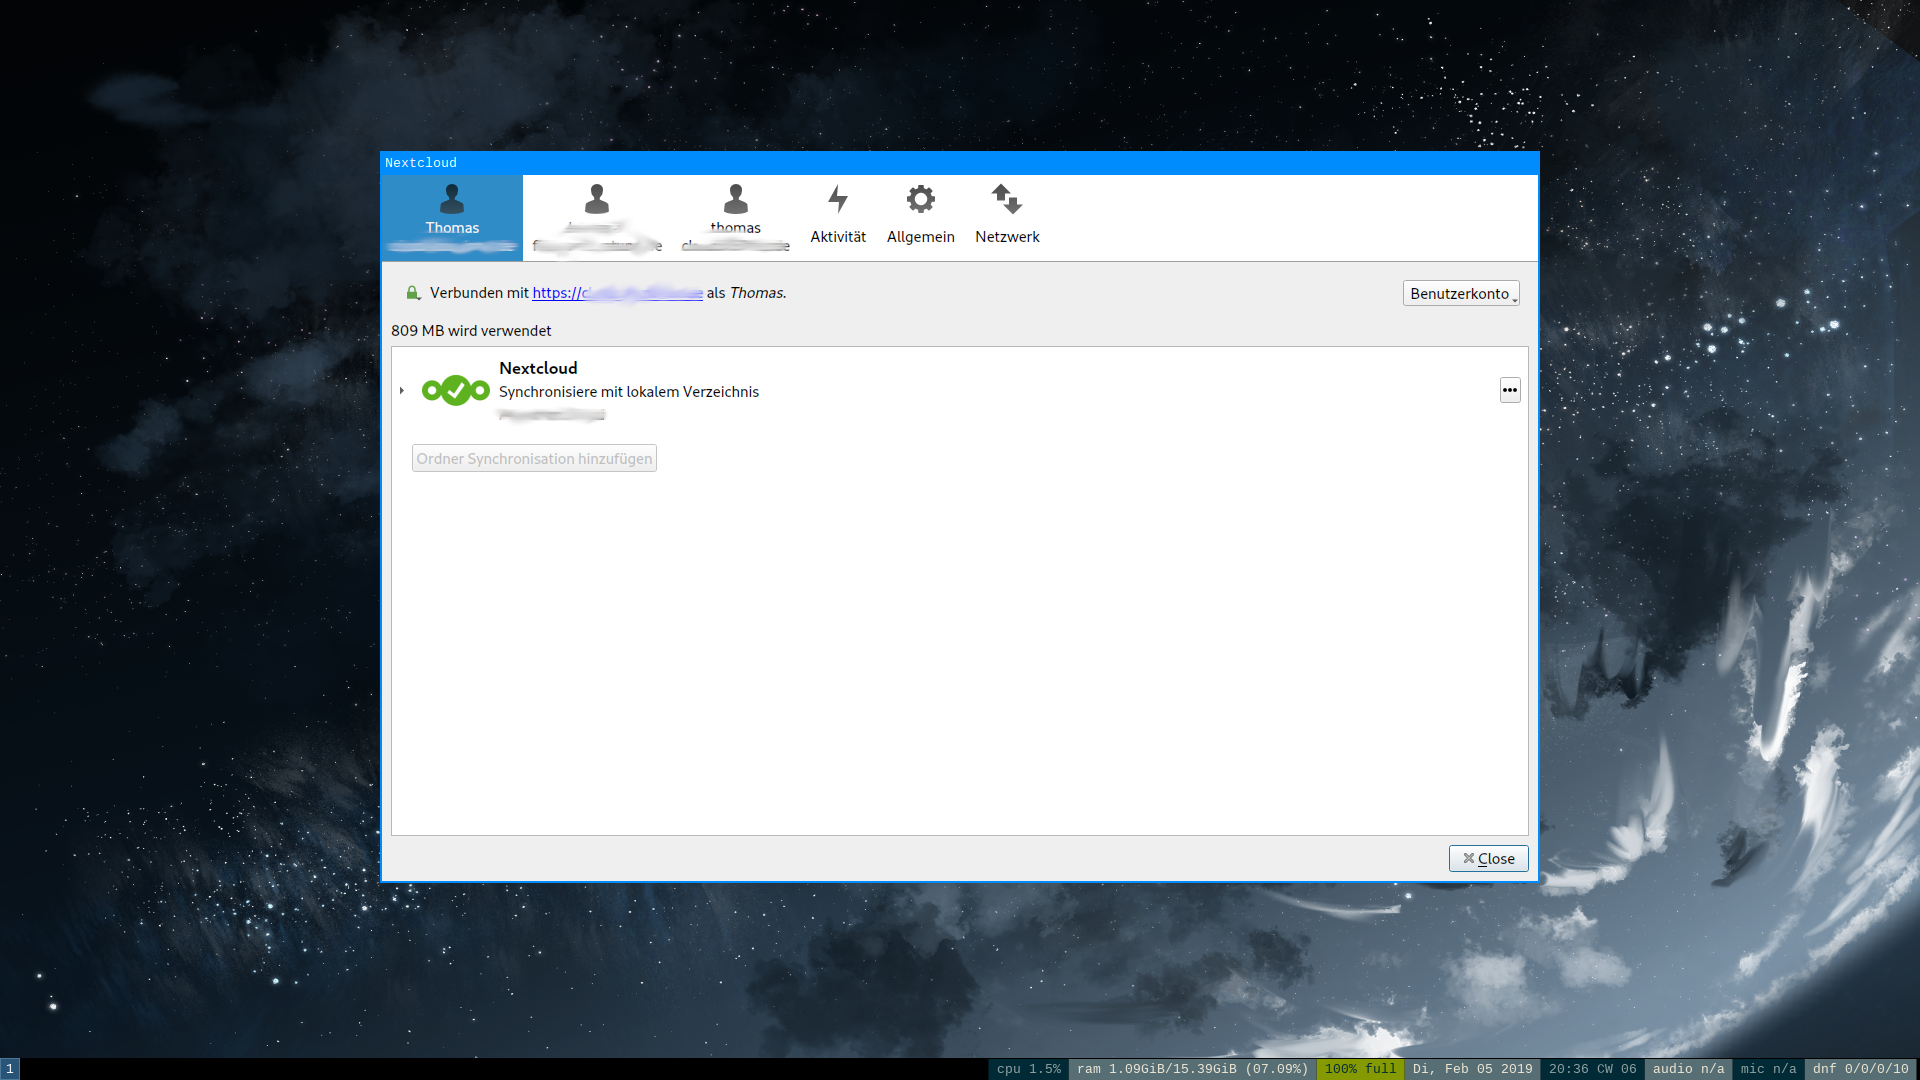
Task: Close the Nextcloud settings dialog
Action: pyautogui.click(x=1488, y=858)
